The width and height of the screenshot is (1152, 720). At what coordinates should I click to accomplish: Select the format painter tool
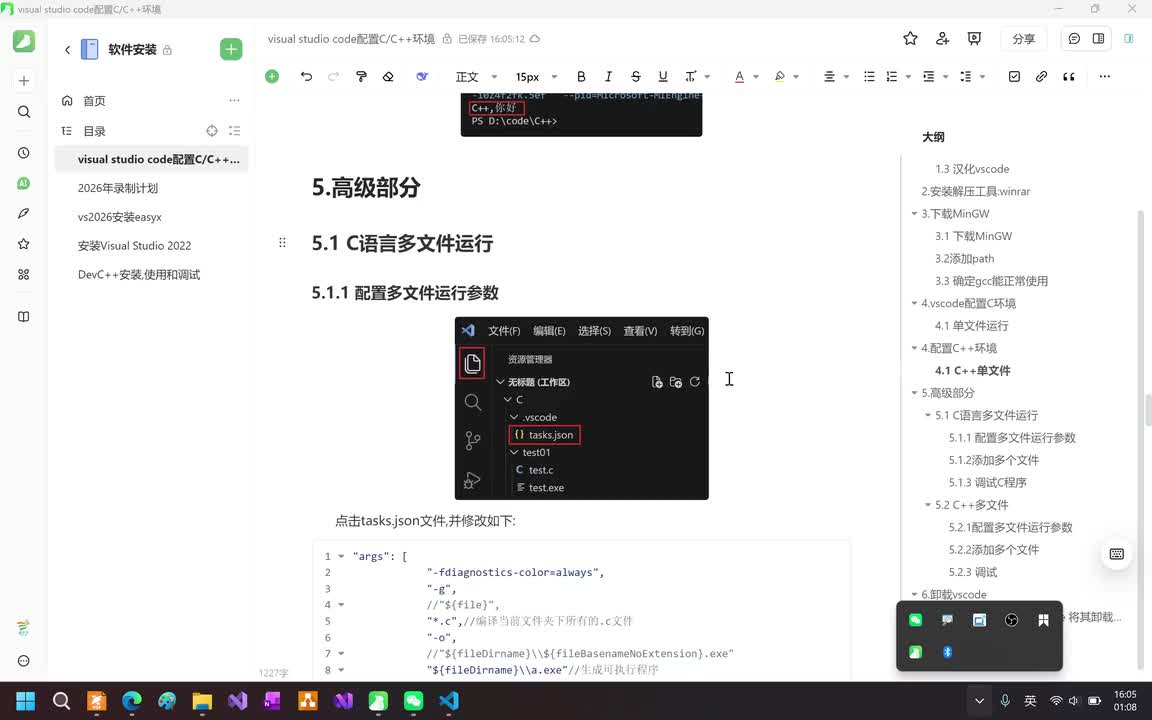point(361,76)
